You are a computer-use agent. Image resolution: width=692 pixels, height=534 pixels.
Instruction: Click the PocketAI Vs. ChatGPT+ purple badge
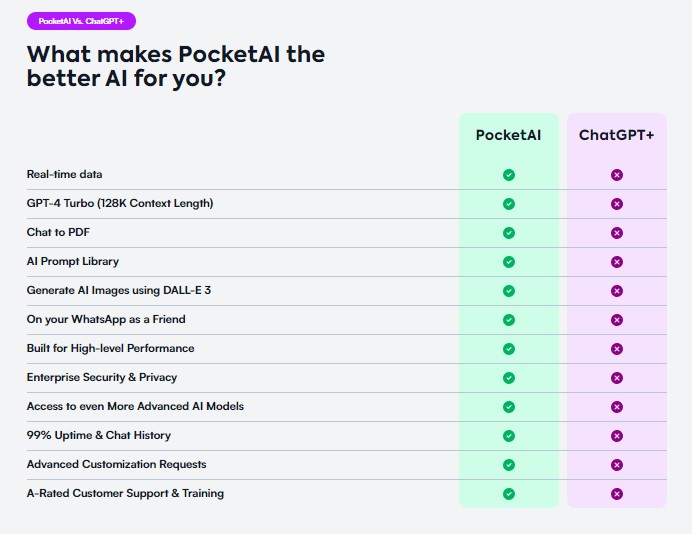pos(81,21)
